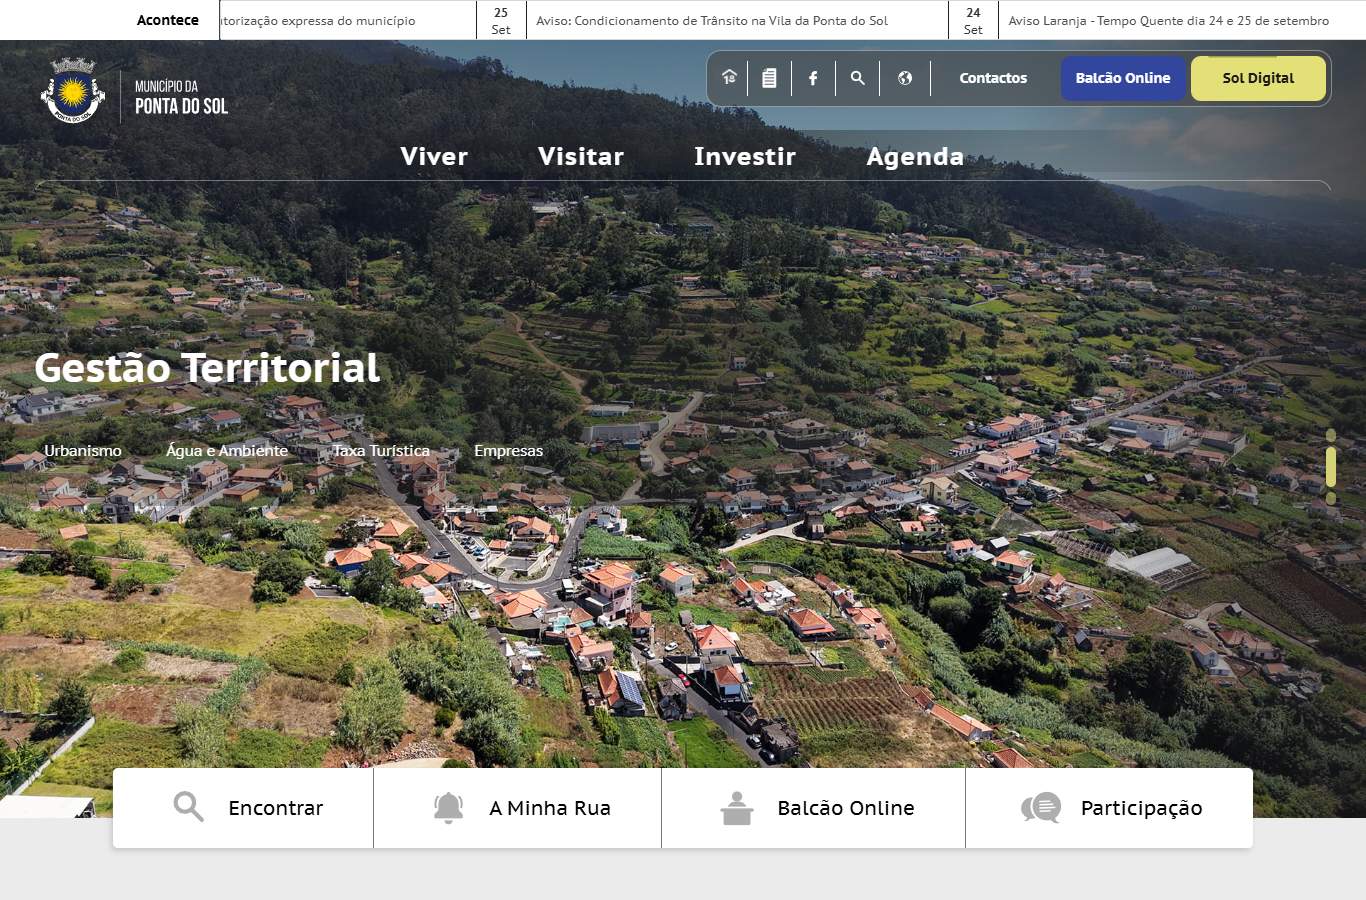Select the slide dot above the active indicator
The height and width of the screenshot is (900, 1366).
click(x=1331, y=435)
